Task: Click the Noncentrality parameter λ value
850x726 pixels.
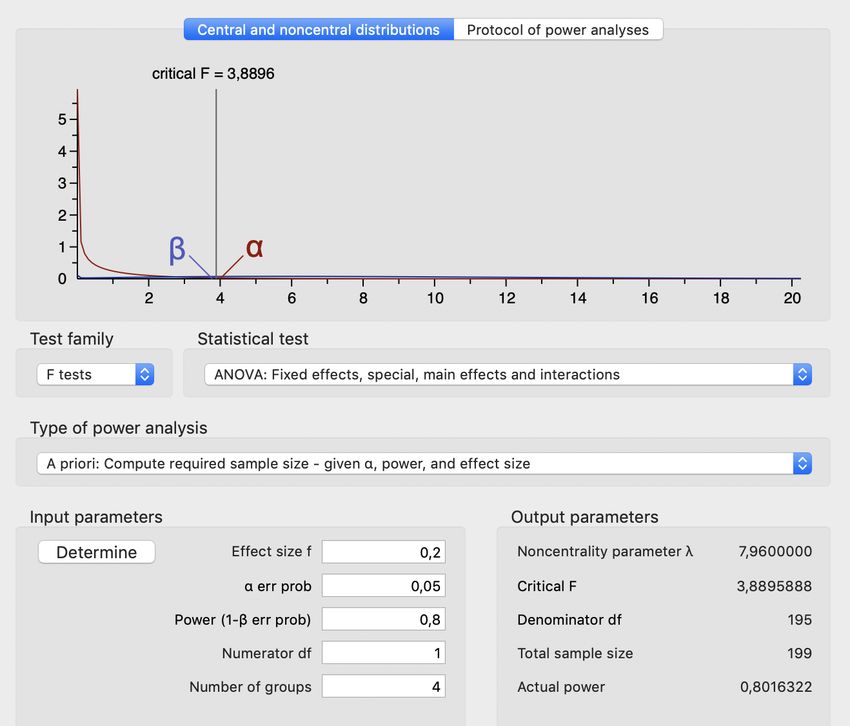Action: [x=774, y=552]
